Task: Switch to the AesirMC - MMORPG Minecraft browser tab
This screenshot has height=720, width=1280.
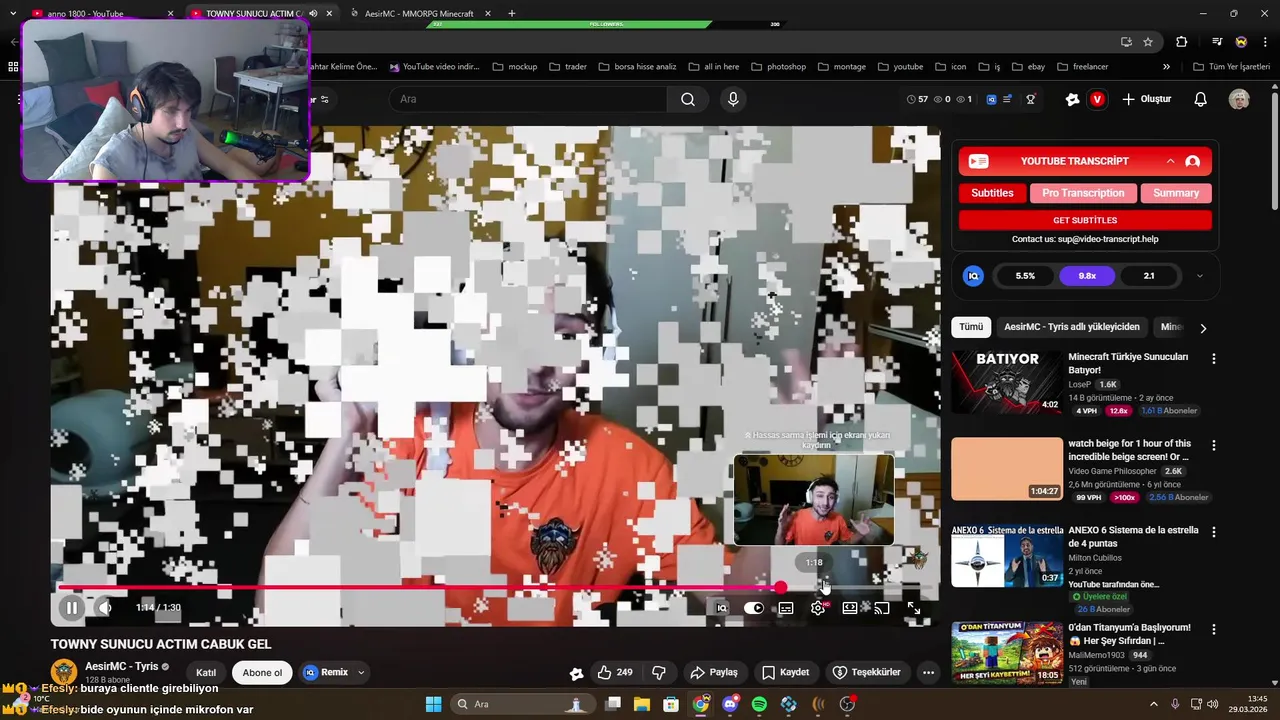Action: 418,14
